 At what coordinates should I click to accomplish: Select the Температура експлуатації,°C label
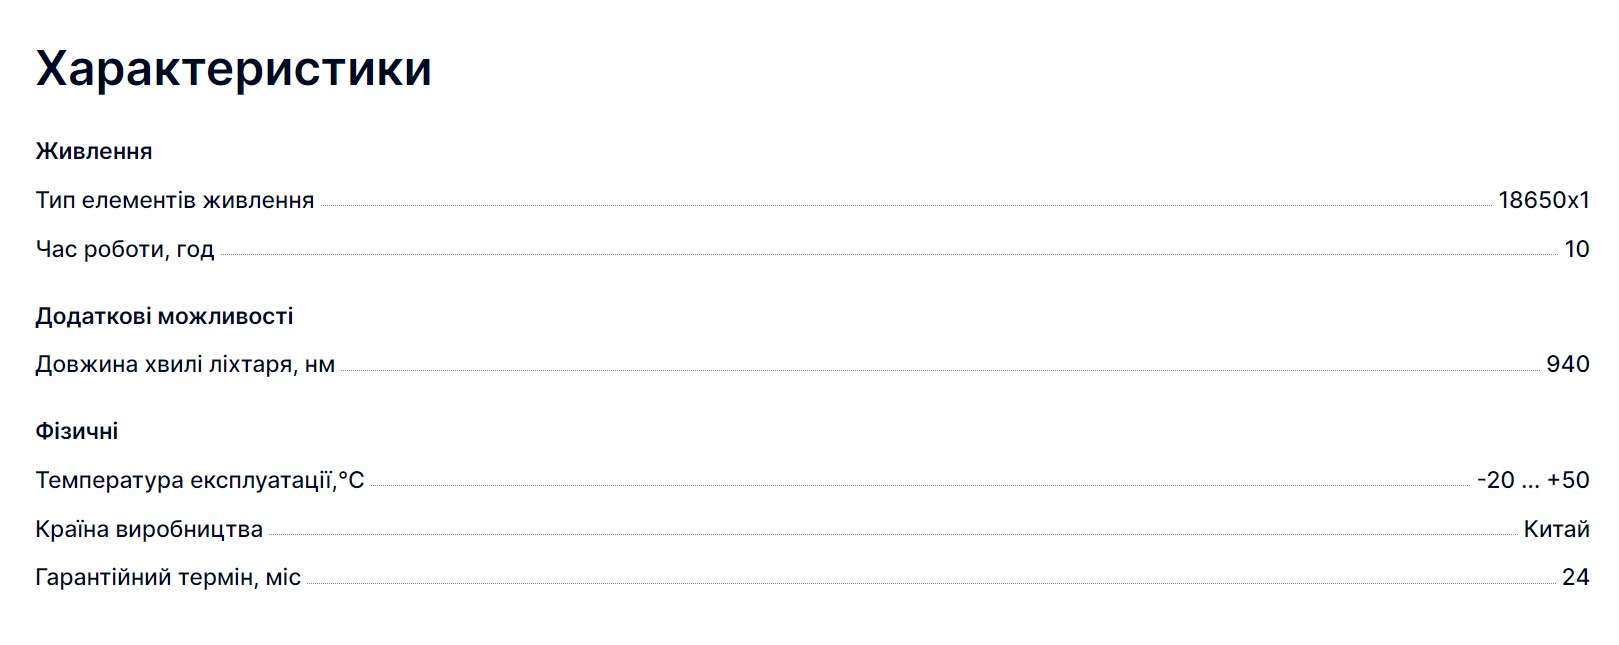pyautogui.click(x=200, y=480)
